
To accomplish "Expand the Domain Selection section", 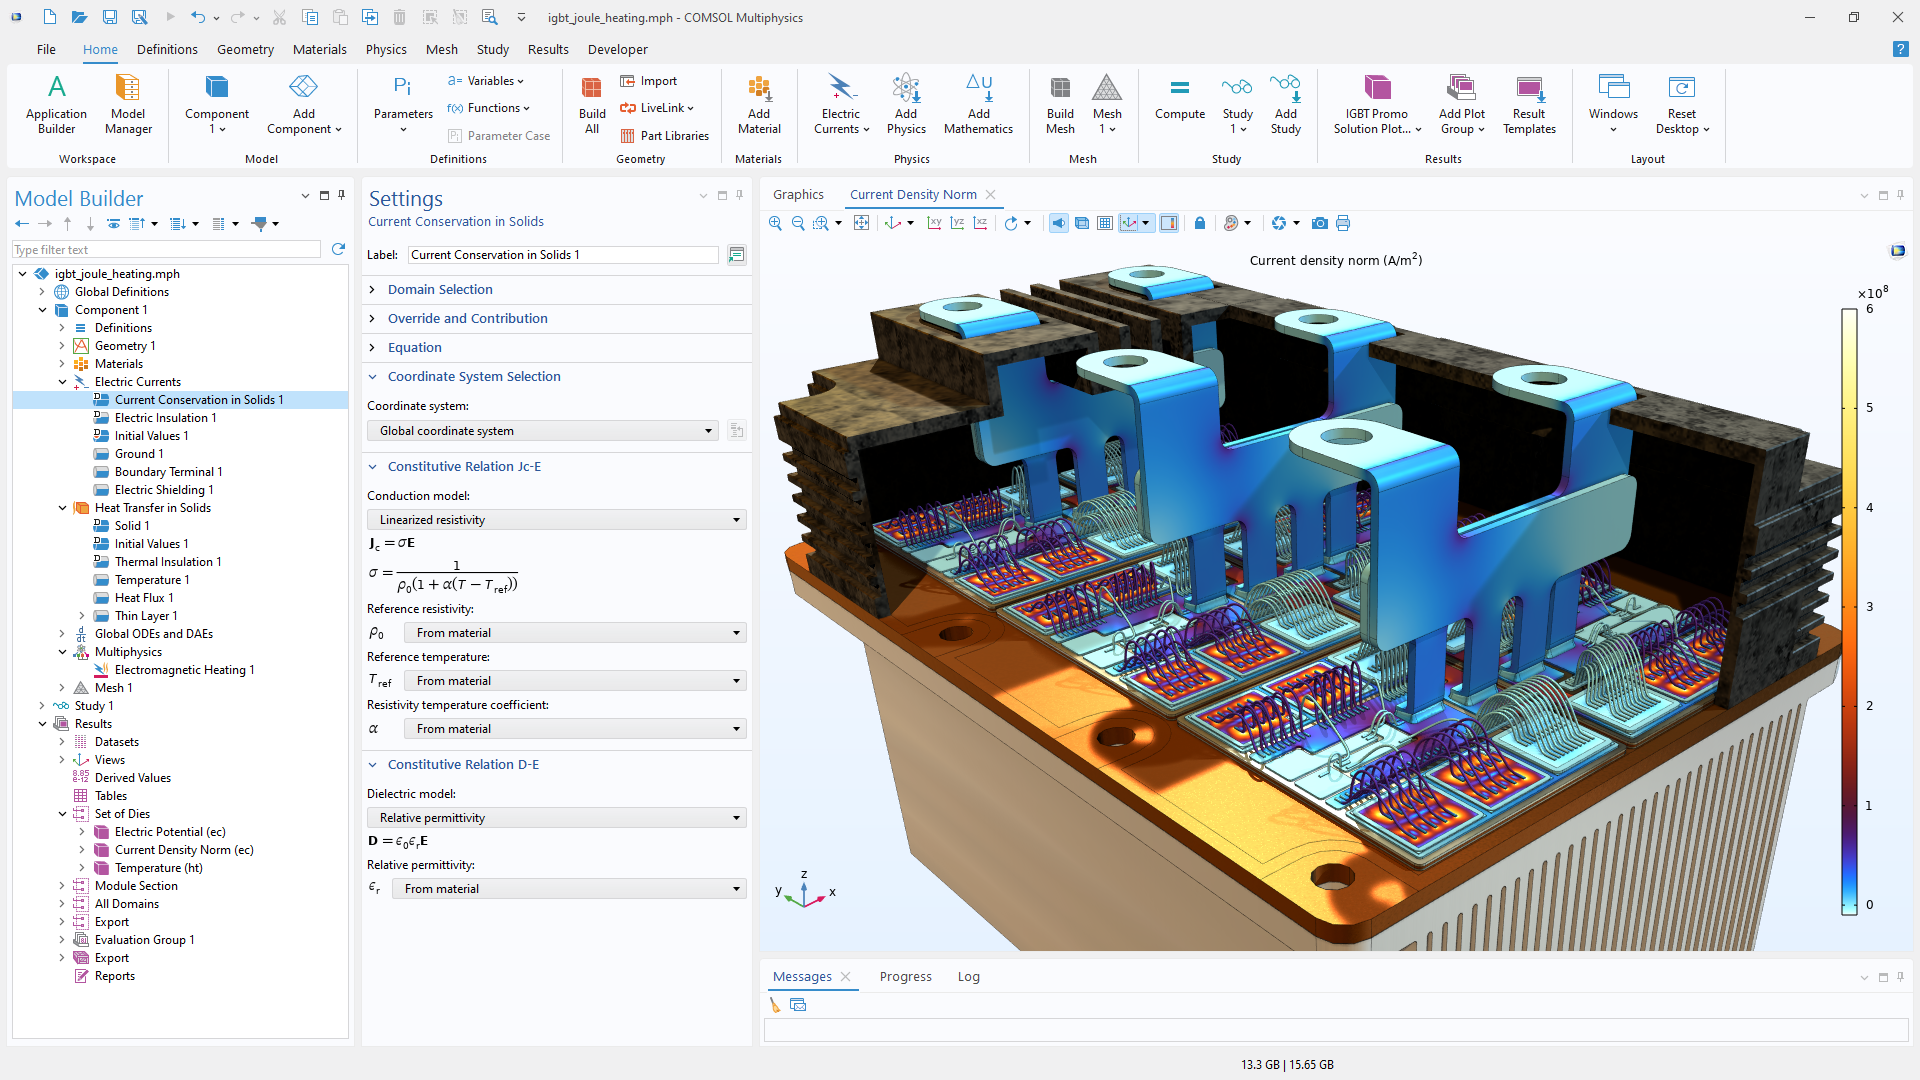I will [440, 290].
